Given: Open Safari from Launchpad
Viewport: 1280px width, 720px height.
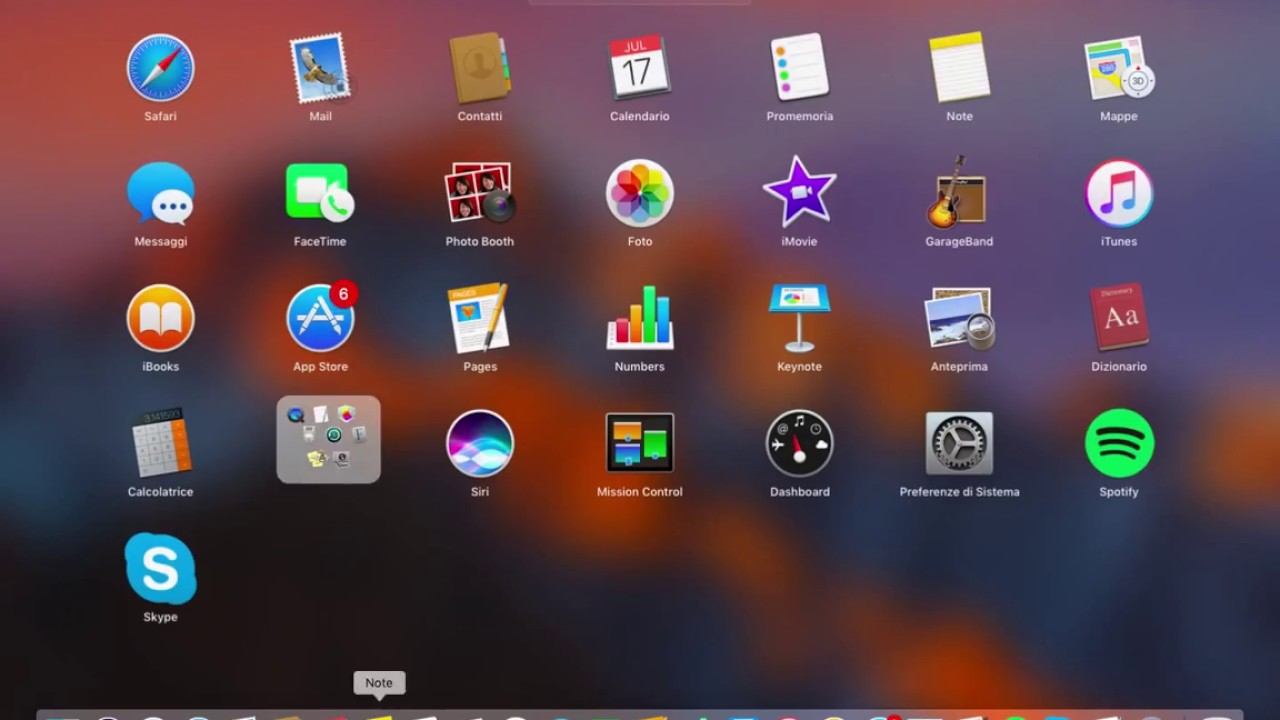Looking at the screenshot, I should 160,68.
